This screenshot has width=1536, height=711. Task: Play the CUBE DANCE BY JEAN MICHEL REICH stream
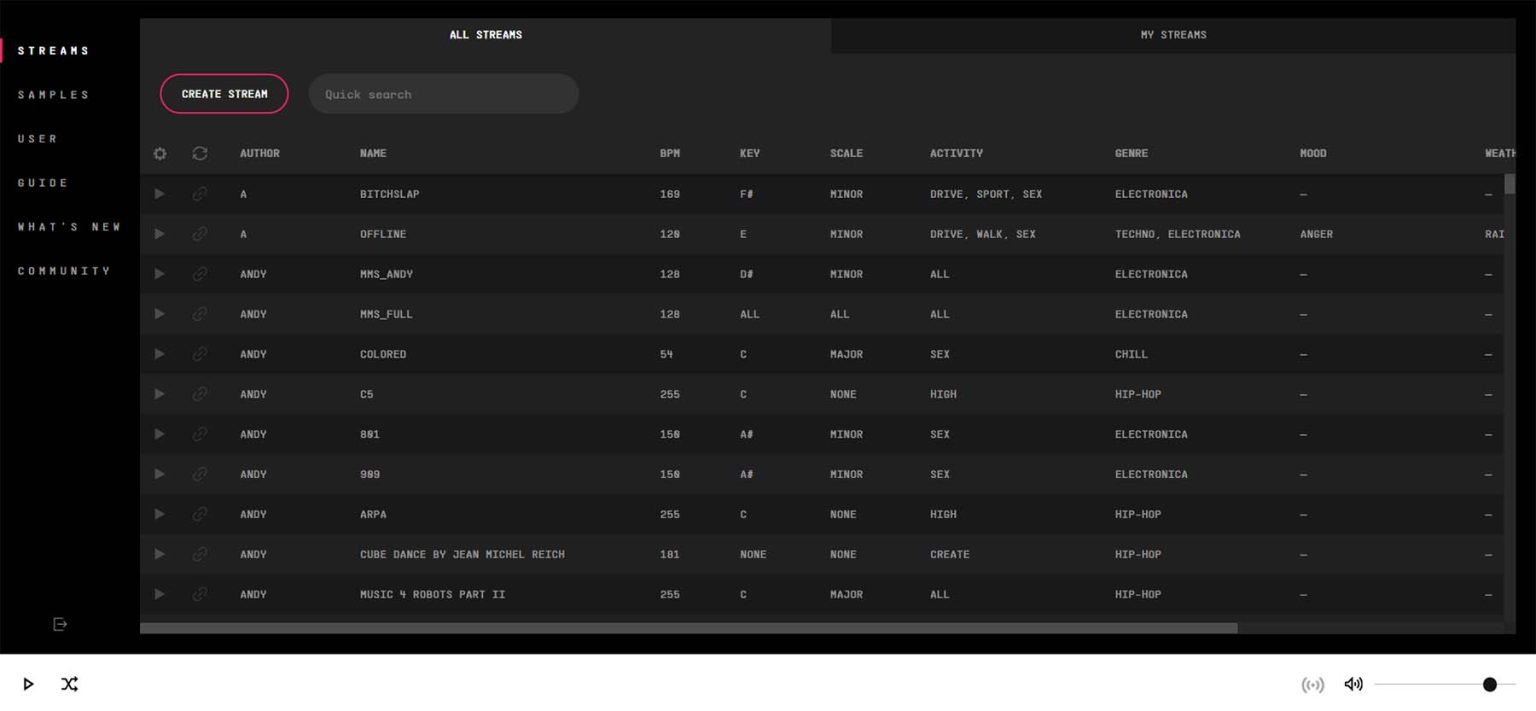coord(158,553)
